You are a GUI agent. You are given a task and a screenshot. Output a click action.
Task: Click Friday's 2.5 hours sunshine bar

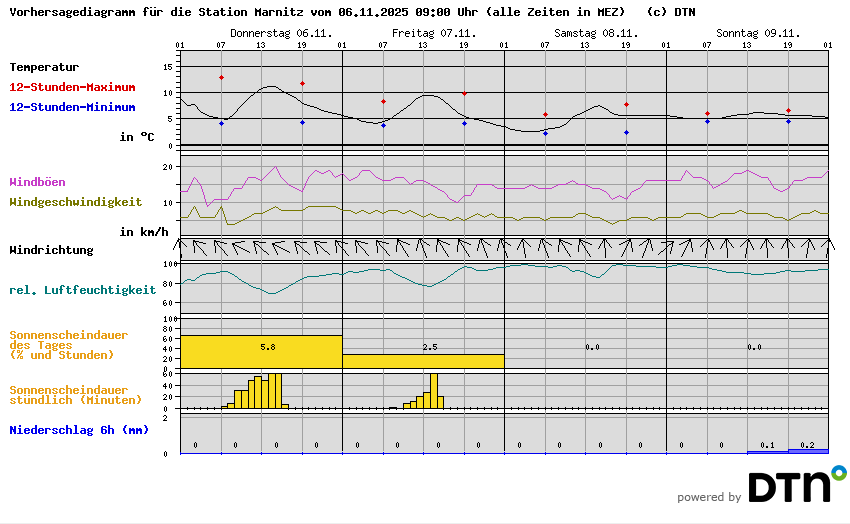pos(423,361)
